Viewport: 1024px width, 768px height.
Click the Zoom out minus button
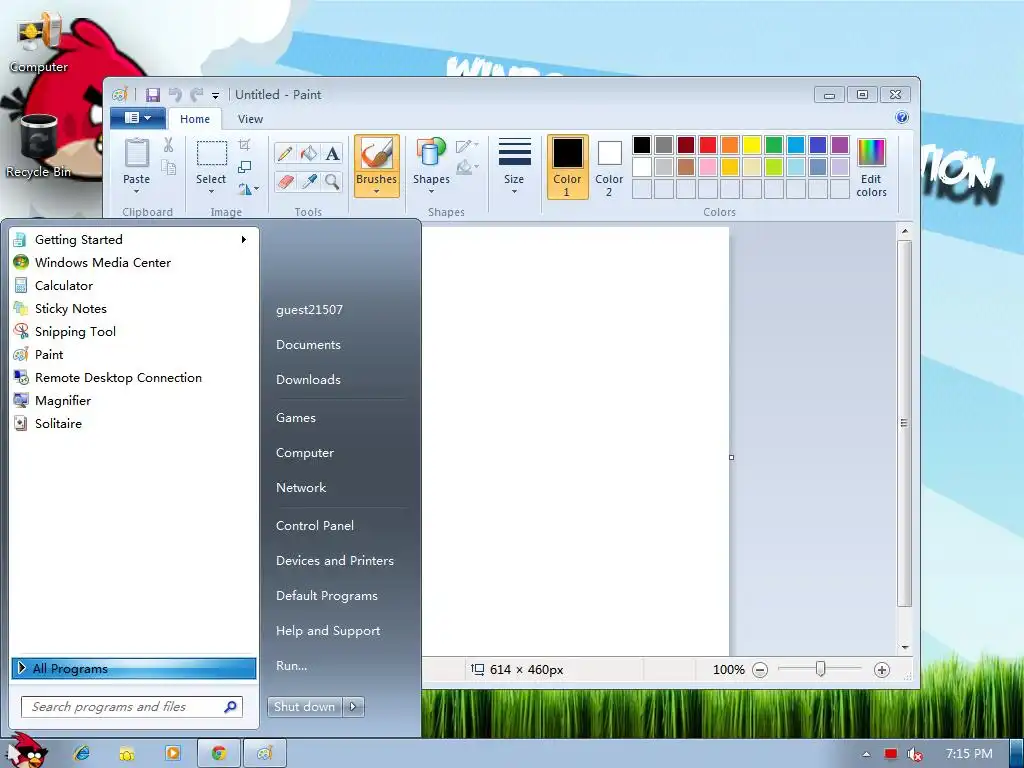pos(760,670)
